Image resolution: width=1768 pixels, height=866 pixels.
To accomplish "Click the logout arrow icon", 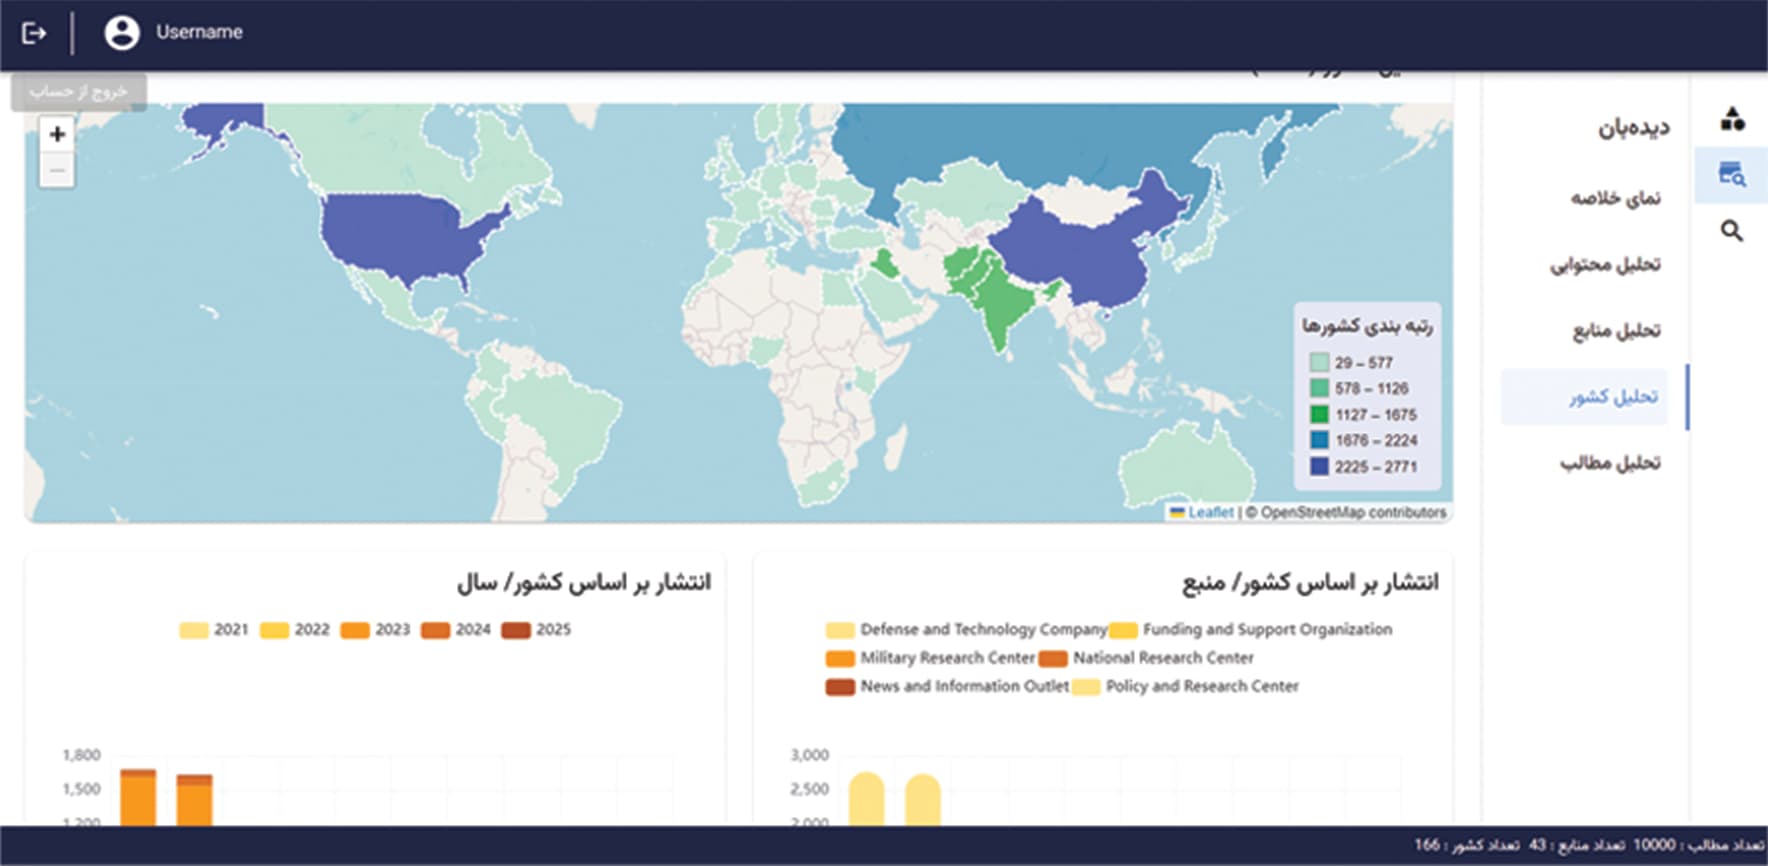I will [x=34, y=33].
